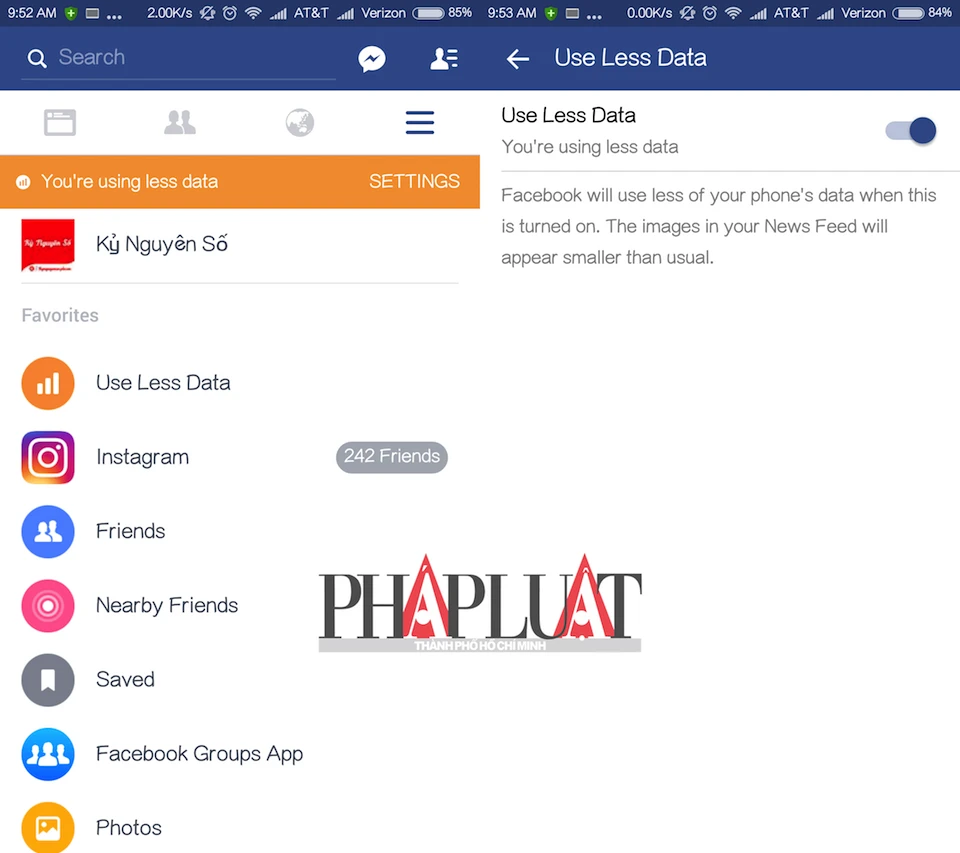This screenshot has height=853, width=960.
Task: Open the friend requests contacts icon
Action: 444,59
